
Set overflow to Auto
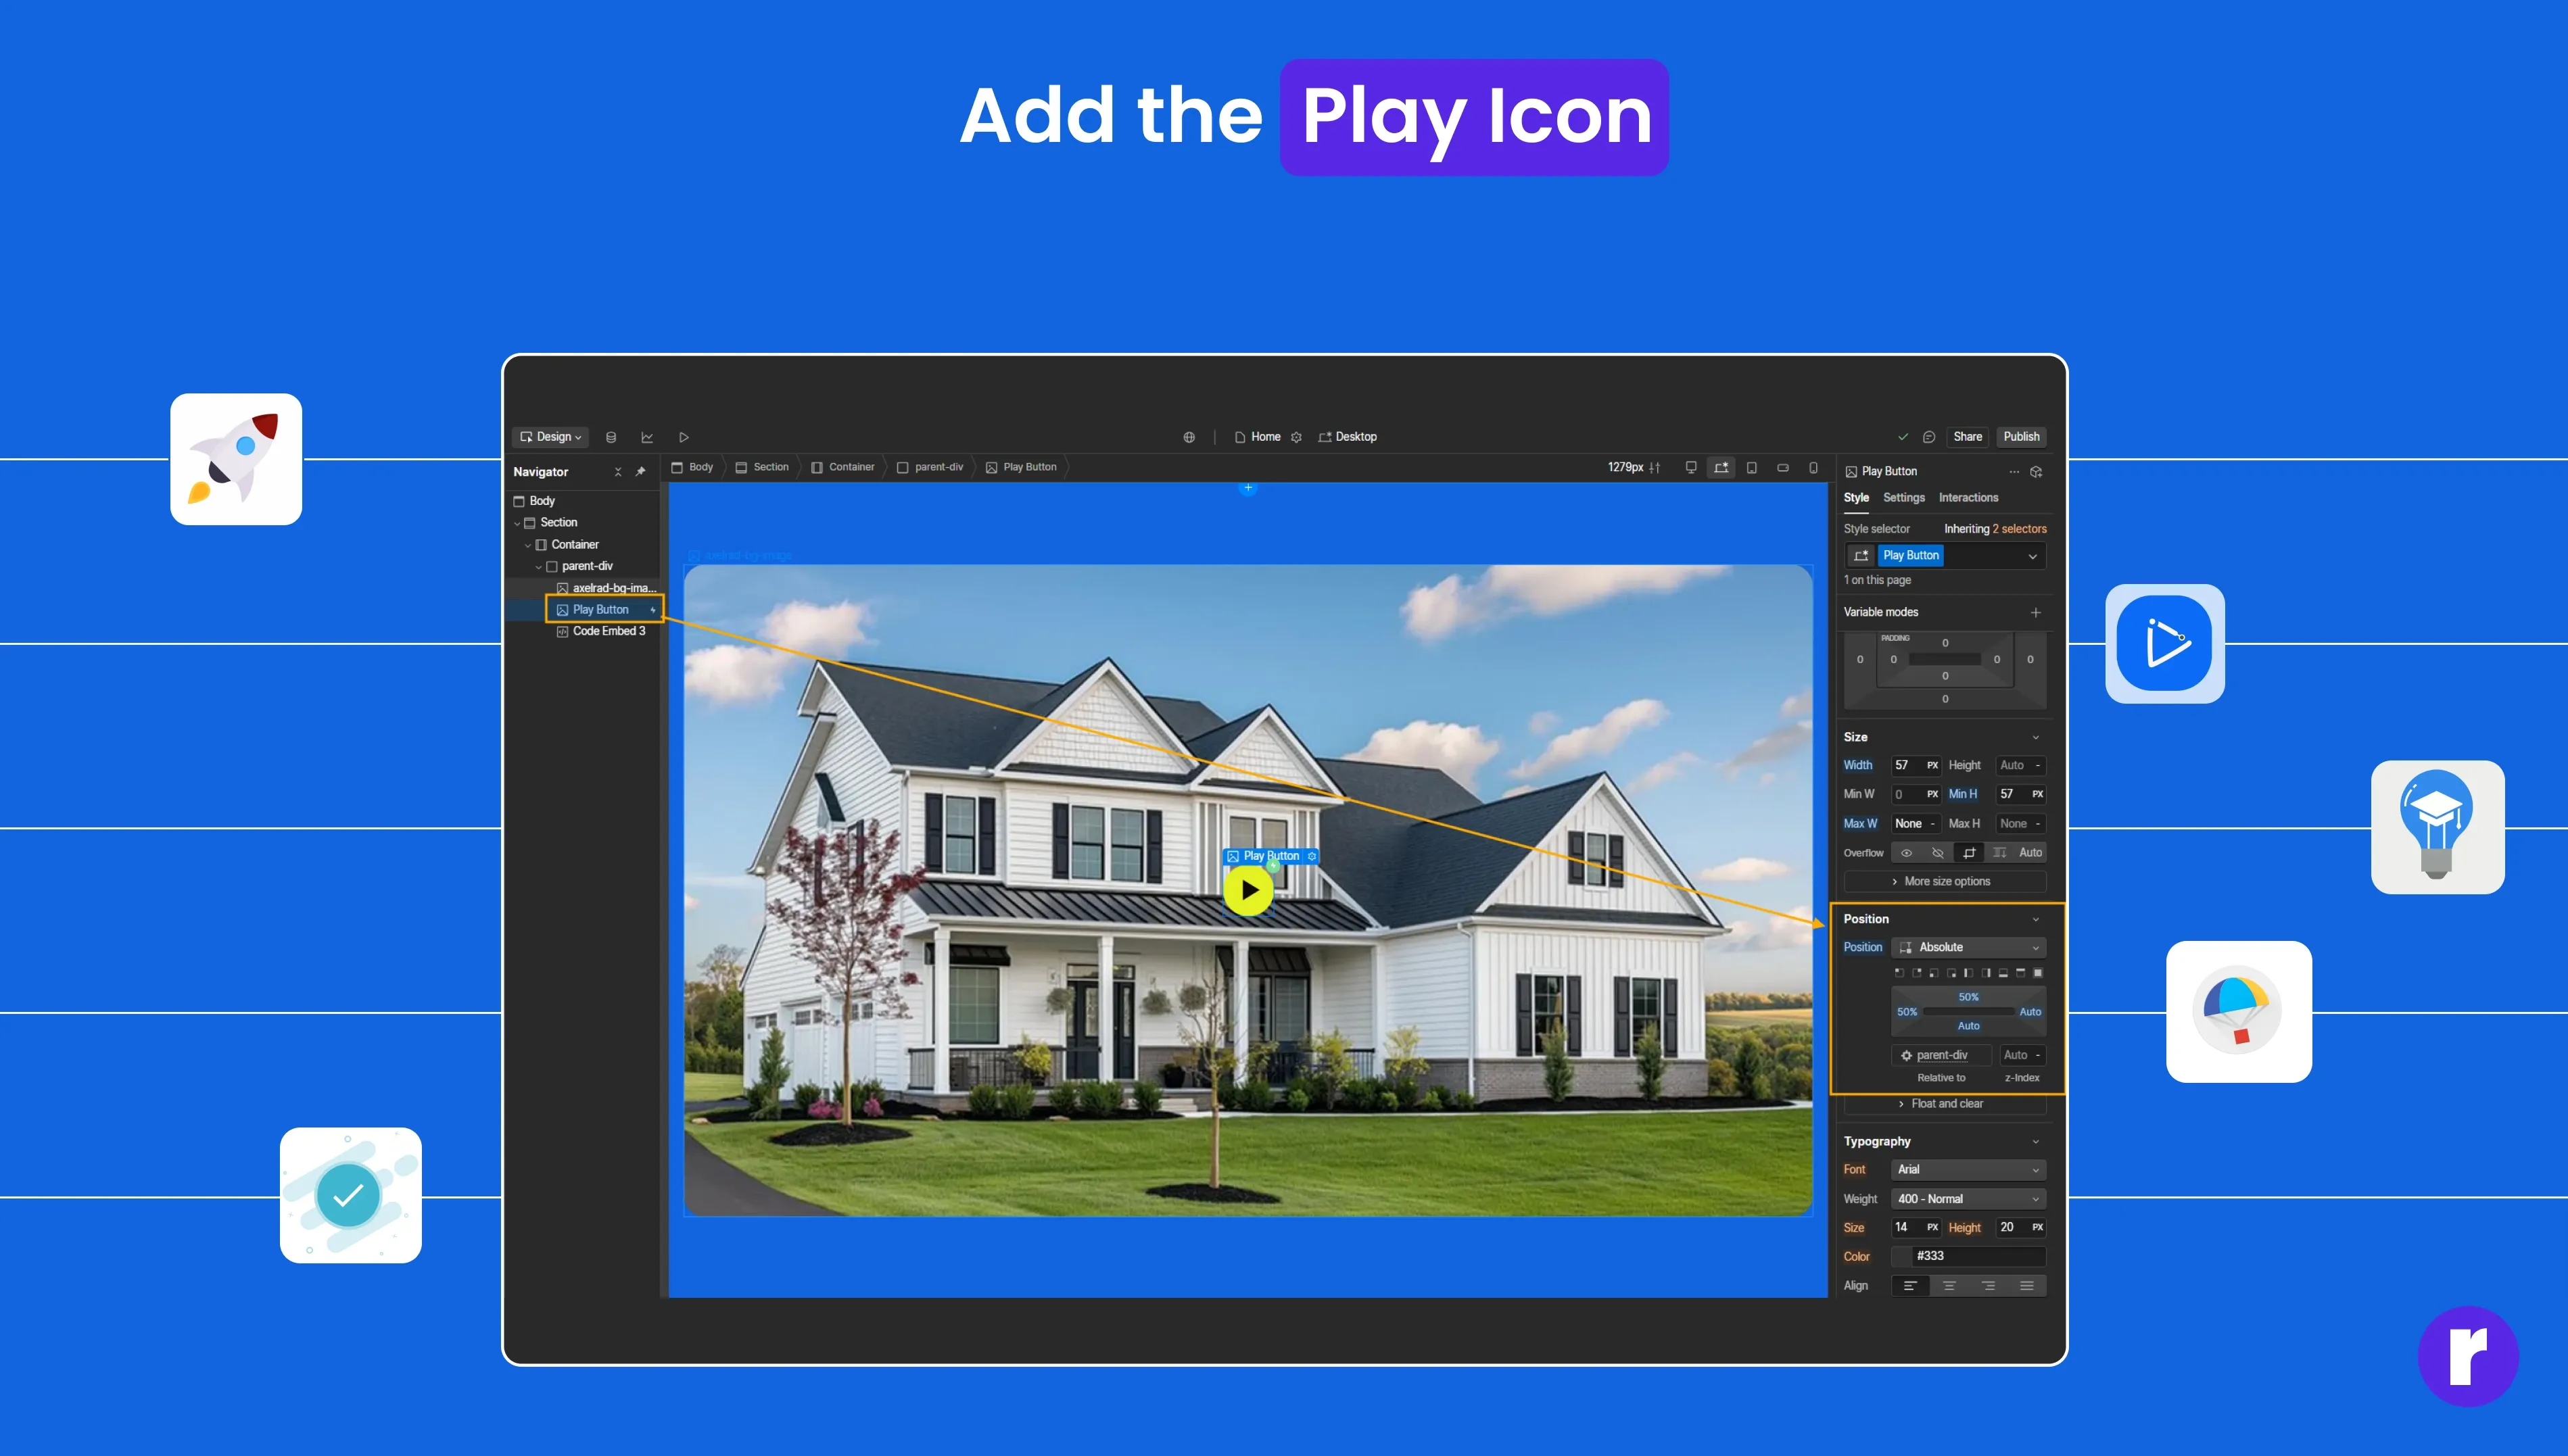coord(2030,853)
